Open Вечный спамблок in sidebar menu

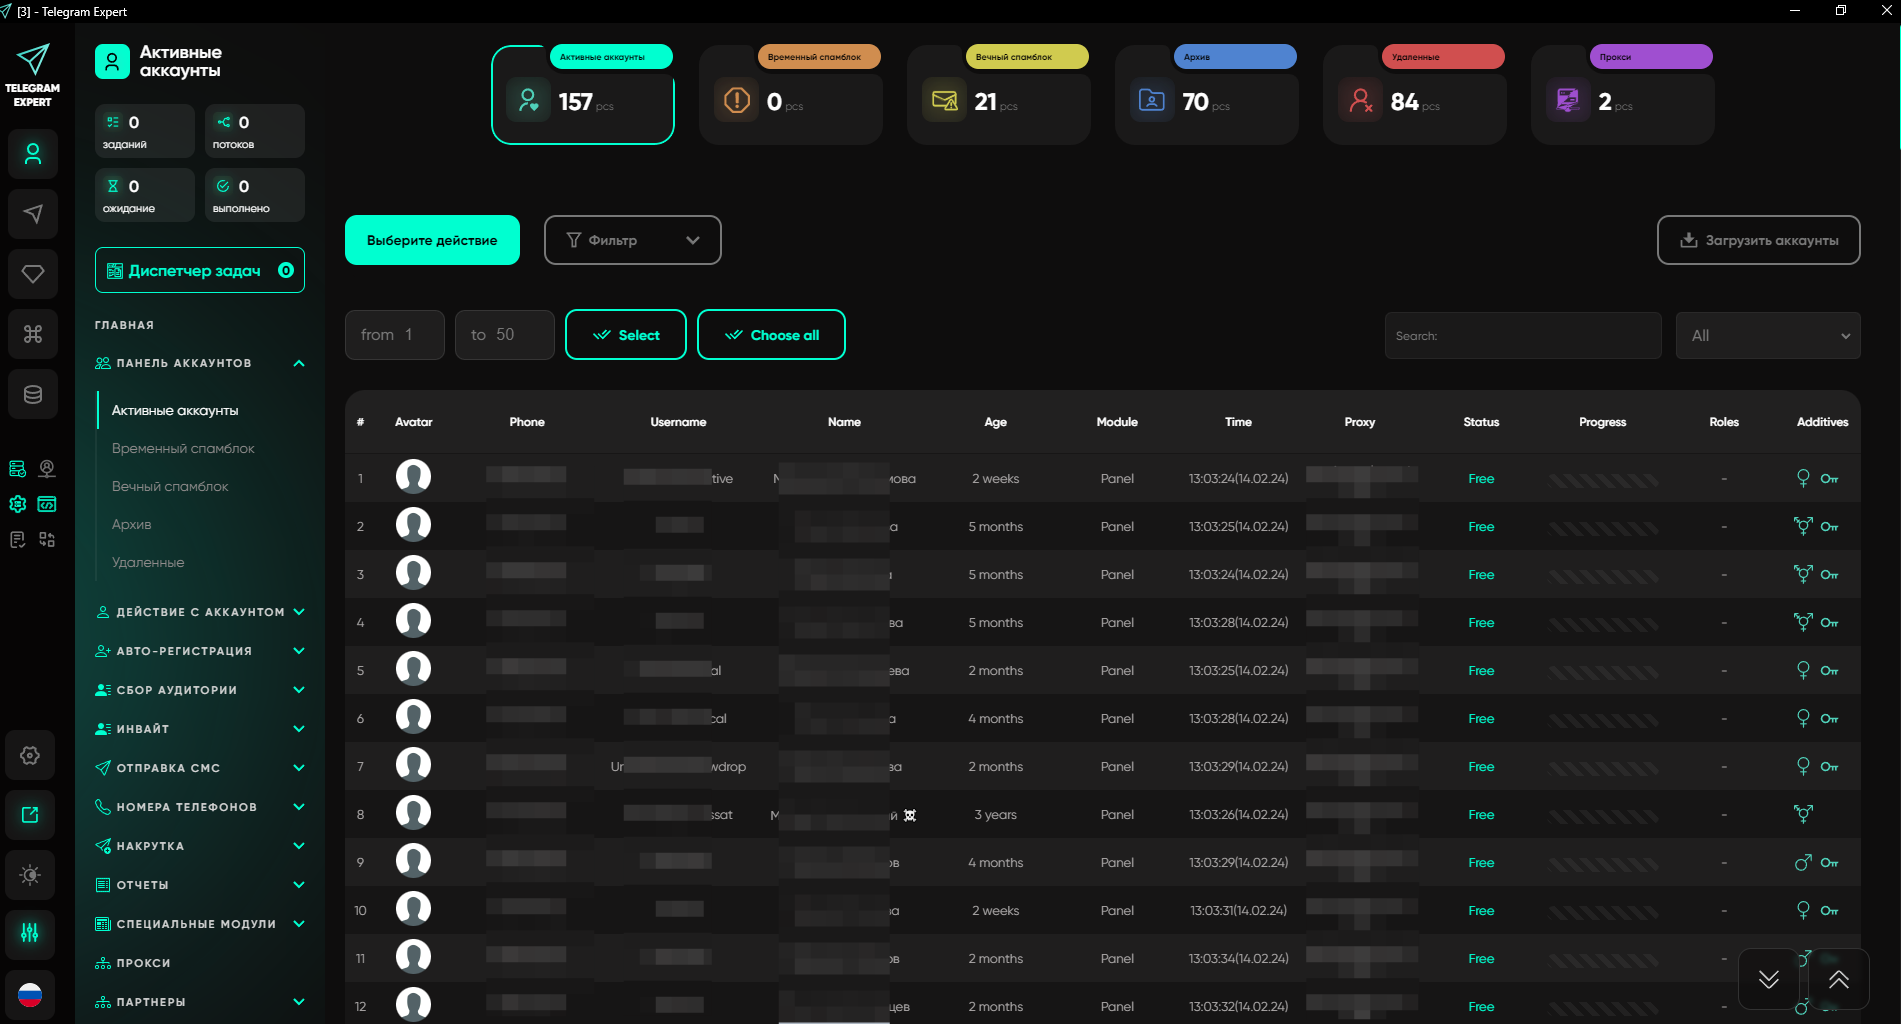coord(170,486)
